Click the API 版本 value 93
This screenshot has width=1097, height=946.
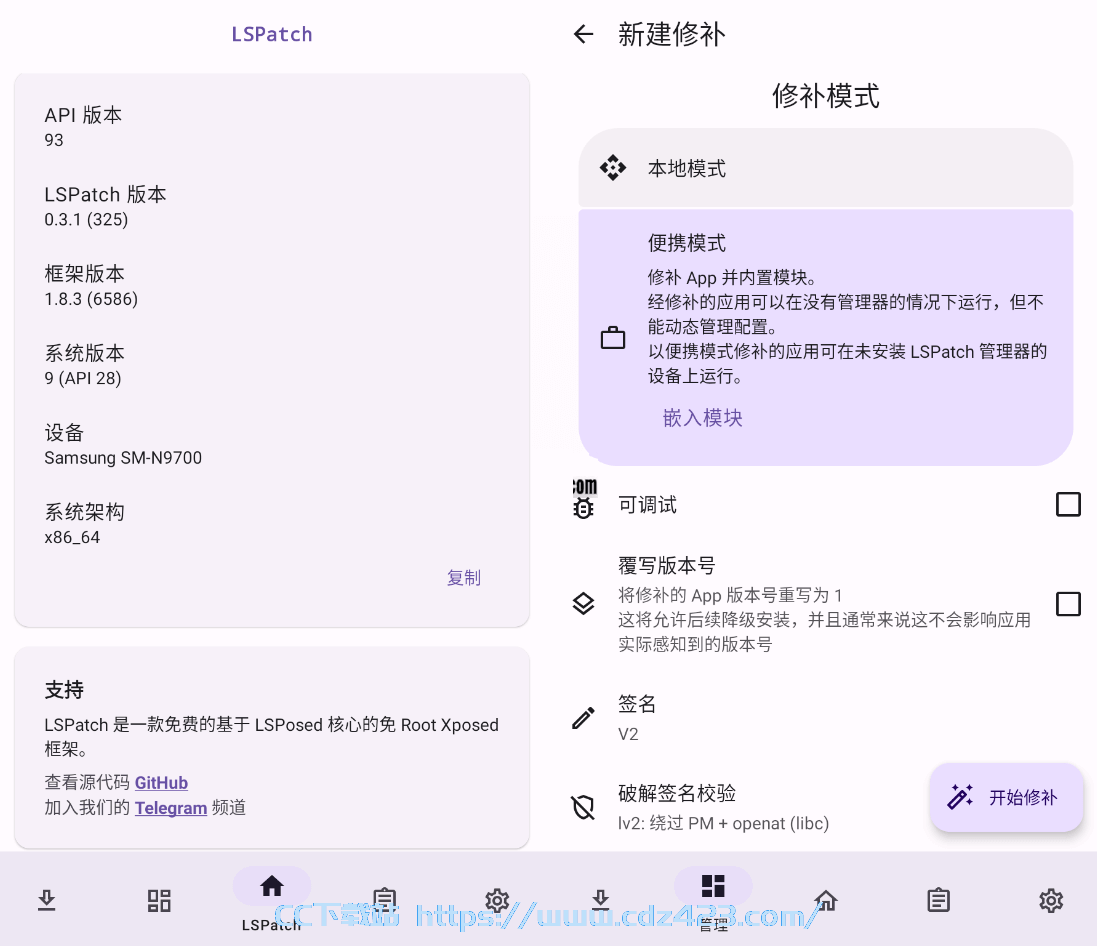coord(54,140)
